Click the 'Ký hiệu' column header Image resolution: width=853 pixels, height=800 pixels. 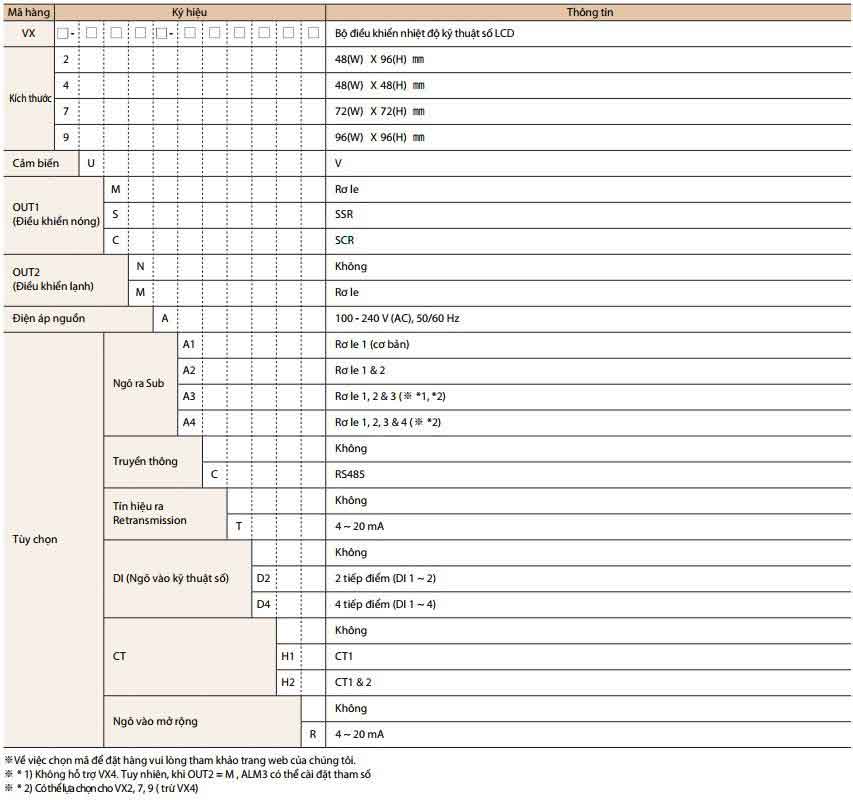click(x=189, y=12)
